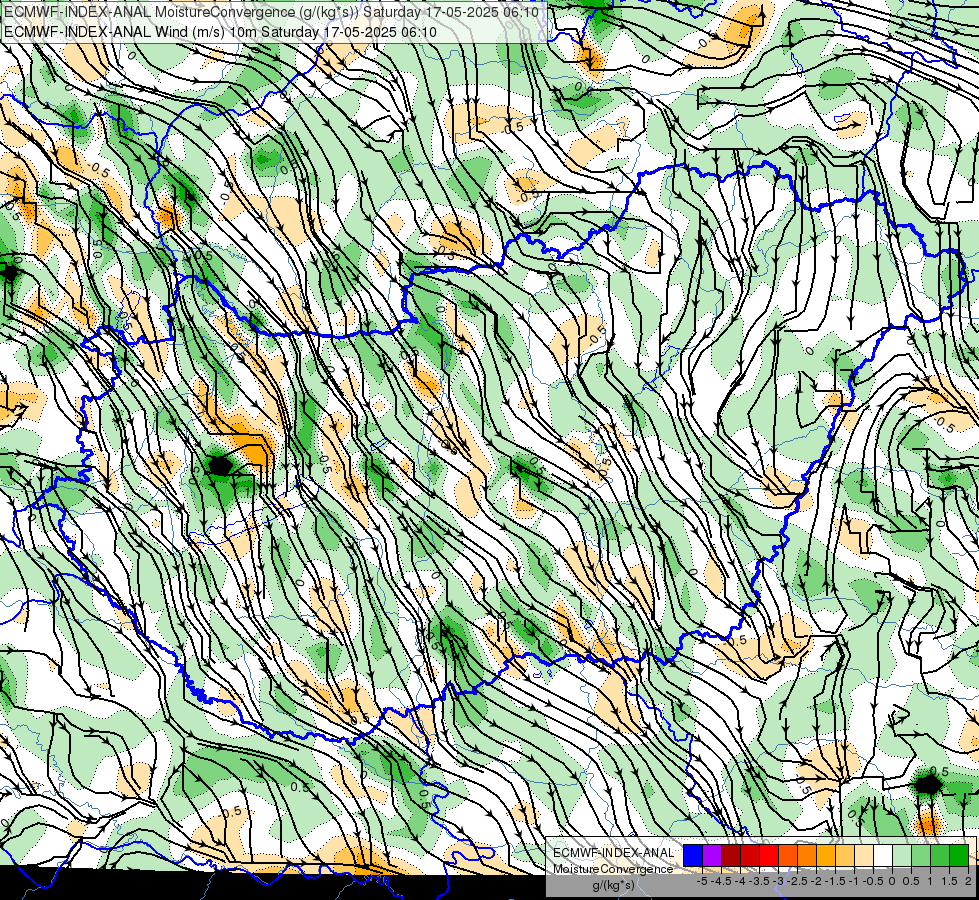Click the -5 legend tick label
Screen dimensions: 979x900
704,881
